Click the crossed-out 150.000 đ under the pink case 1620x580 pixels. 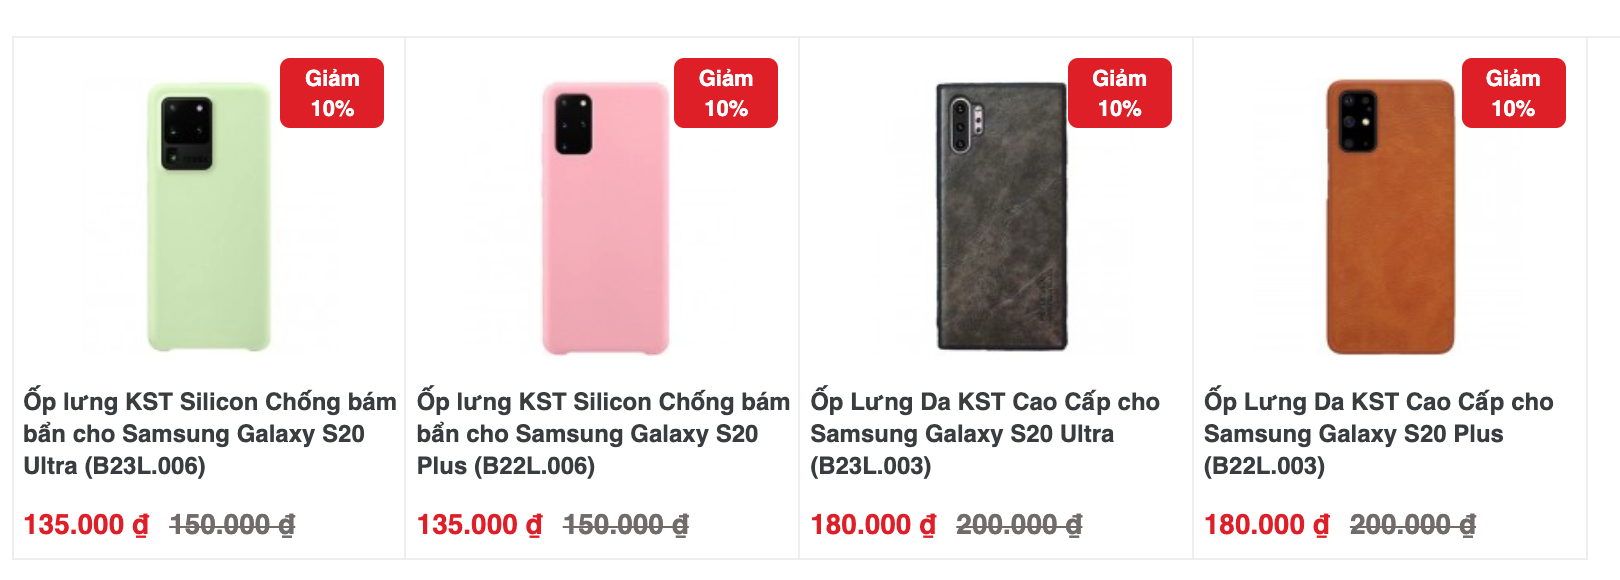click(x=626, y=525)
